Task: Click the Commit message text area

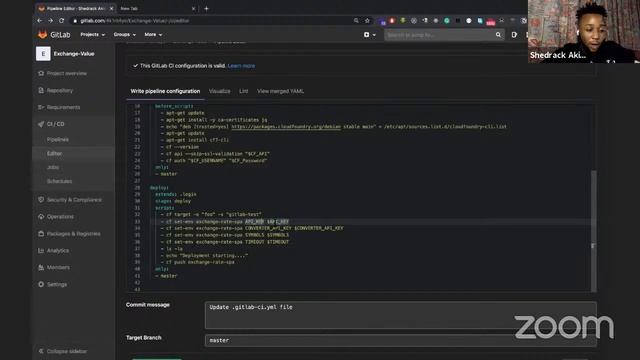Action: click(401, 315)
